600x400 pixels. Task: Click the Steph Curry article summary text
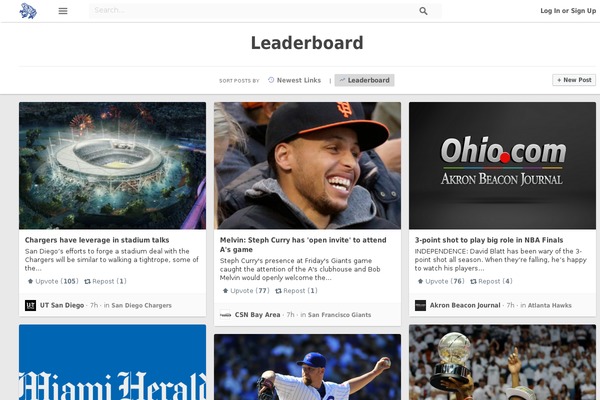[300, 269]
